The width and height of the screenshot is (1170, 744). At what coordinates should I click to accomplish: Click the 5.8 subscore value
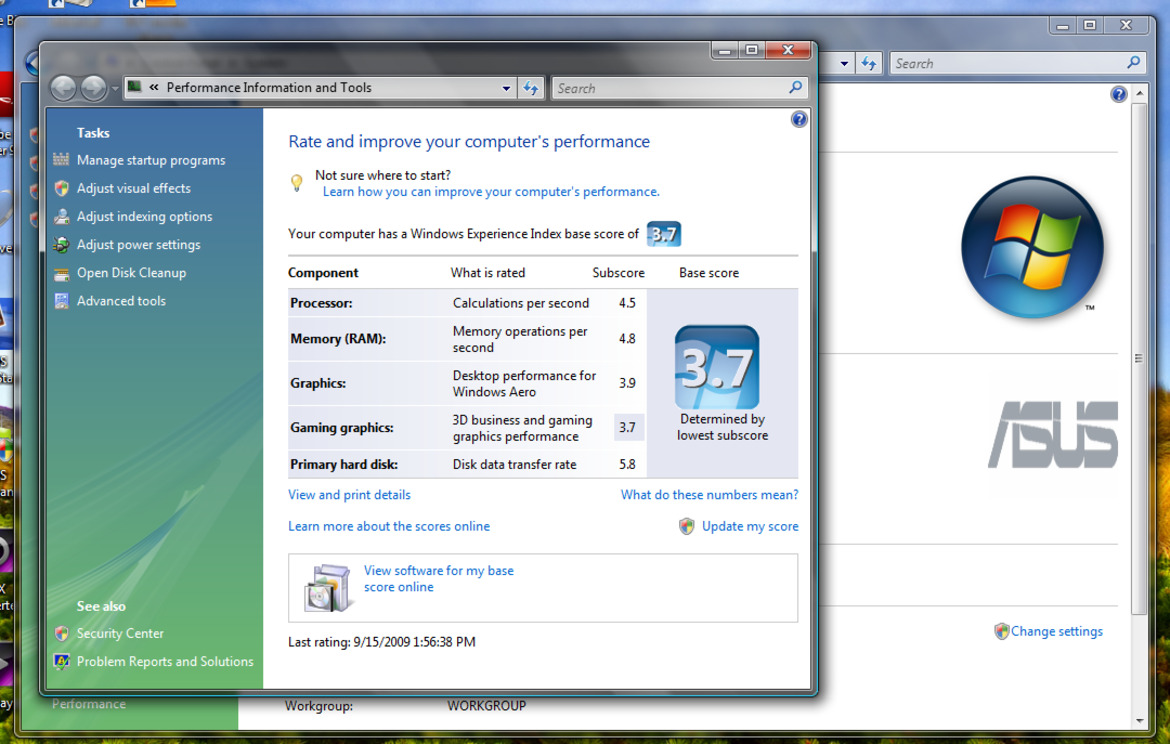click(627, 464)
